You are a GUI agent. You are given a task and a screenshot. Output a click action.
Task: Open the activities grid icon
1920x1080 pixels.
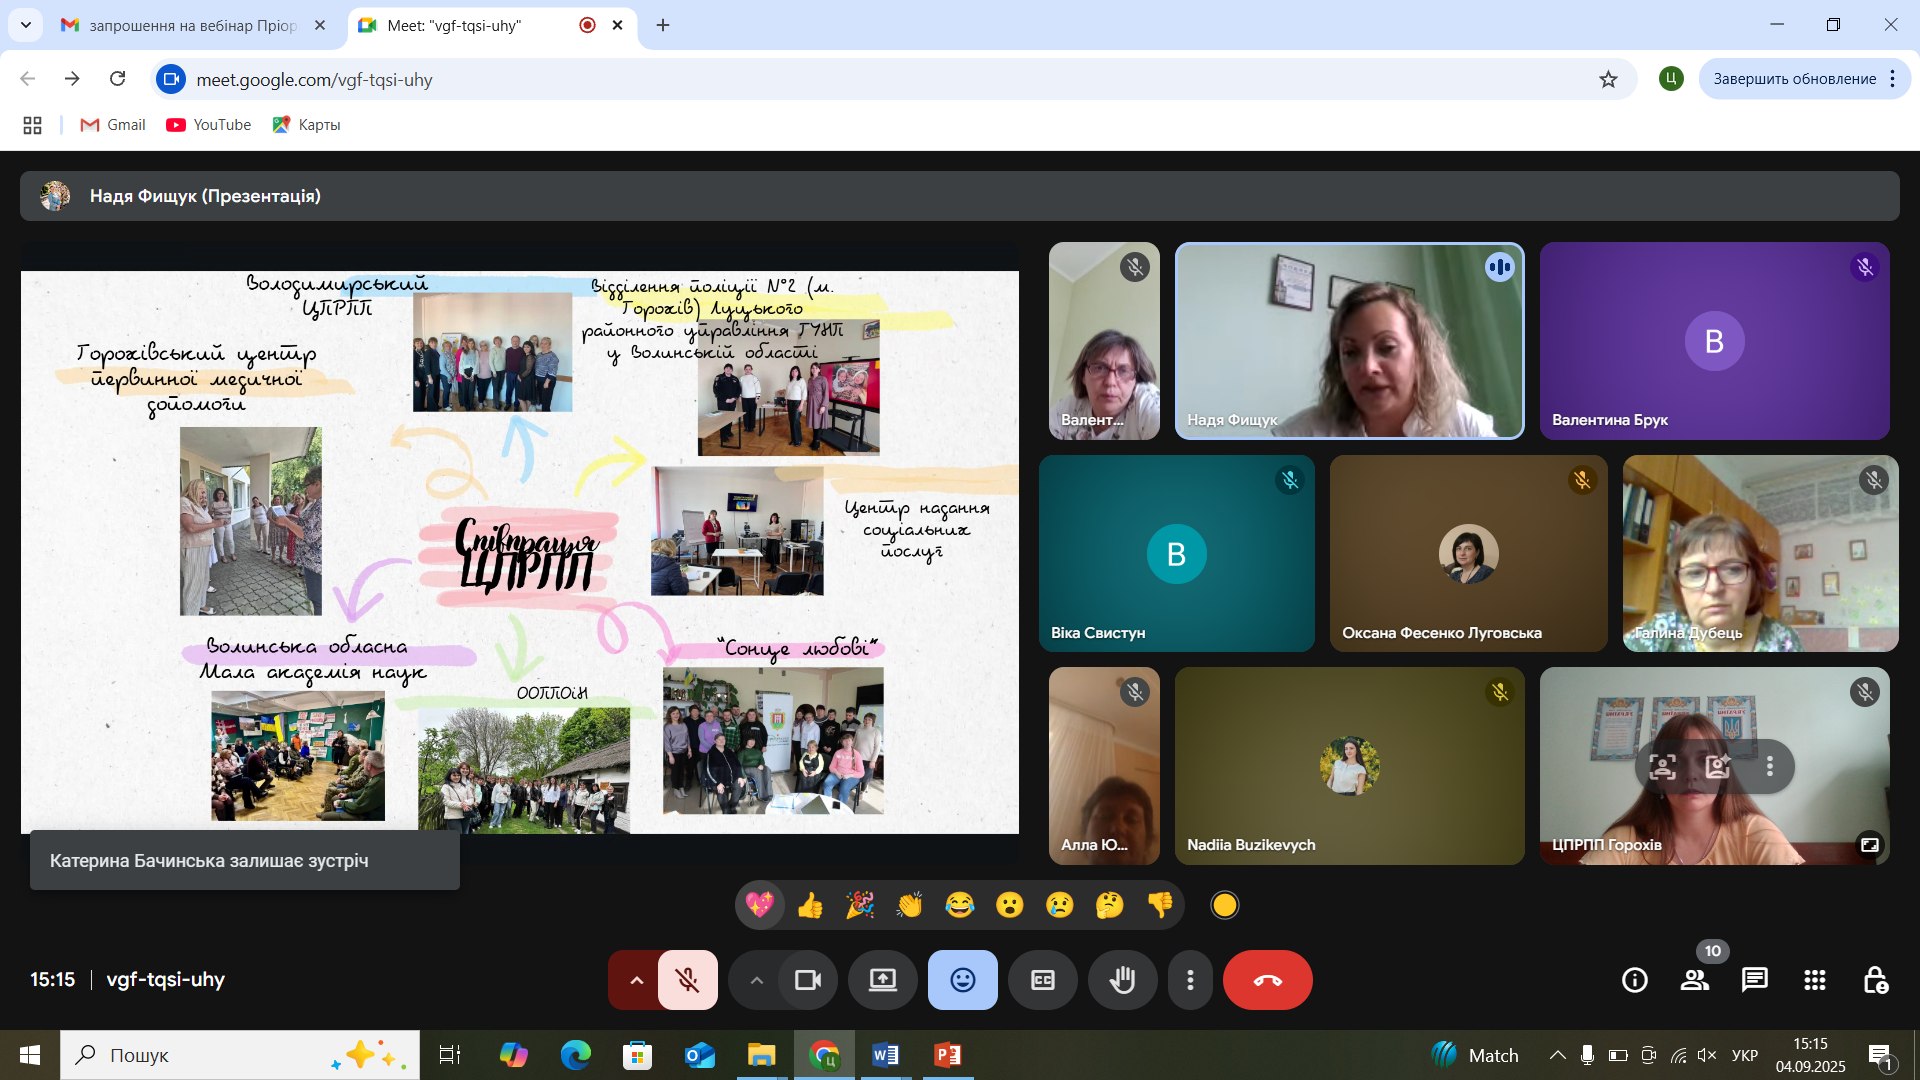(1815, 980)
